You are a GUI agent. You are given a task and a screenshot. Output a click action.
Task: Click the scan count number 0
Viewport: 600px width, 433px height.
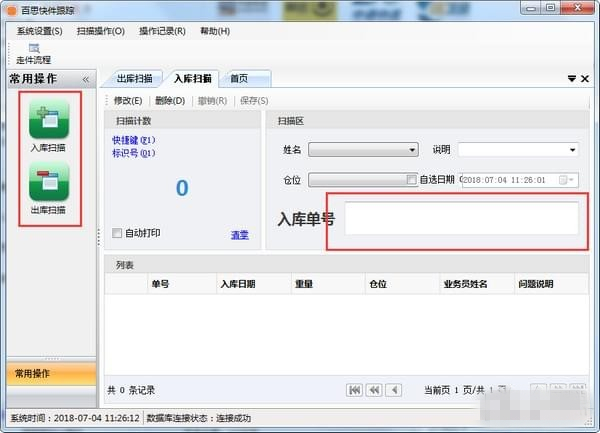pos(182,188)
